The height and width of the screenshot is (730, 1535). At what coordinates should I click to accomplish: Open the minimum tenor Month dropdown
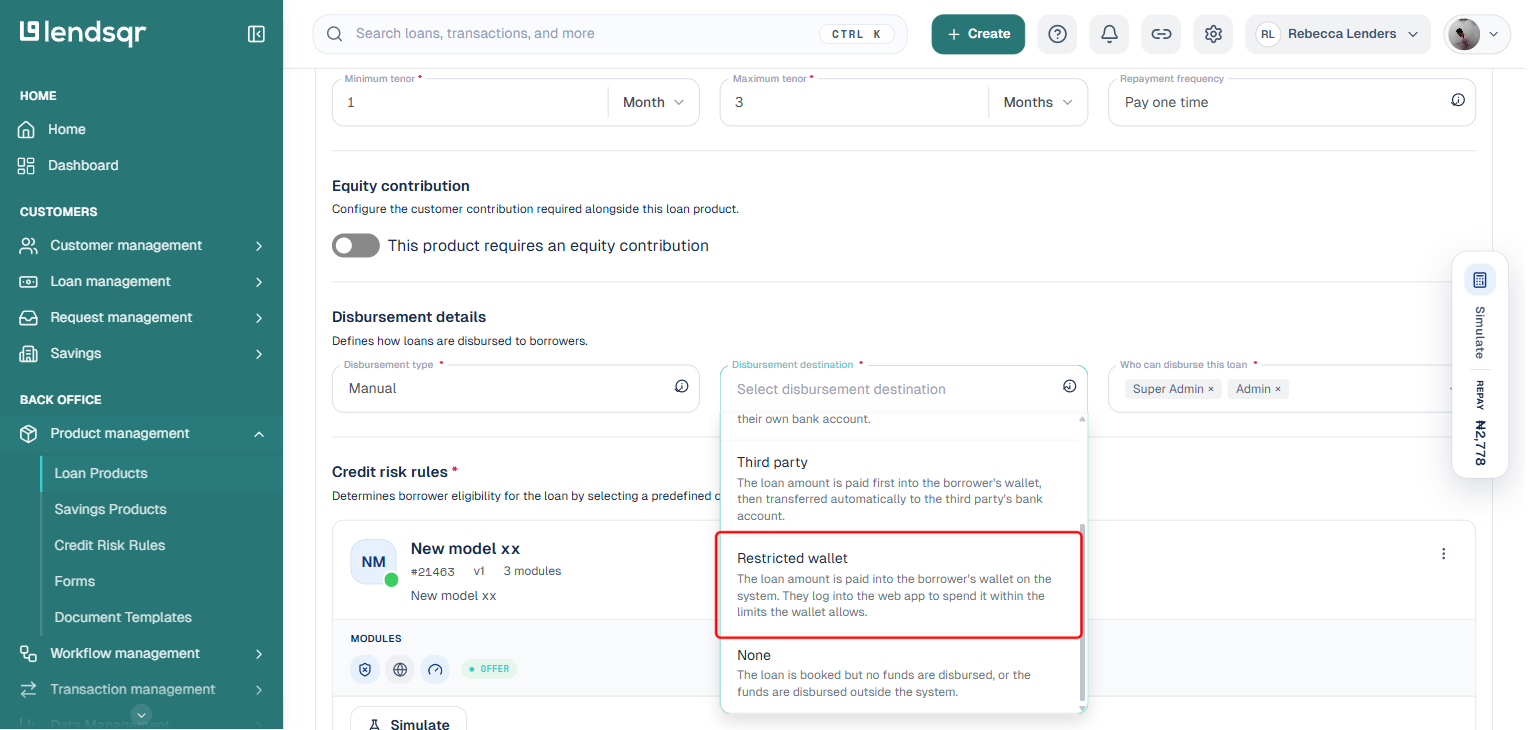pyautogui.click(x=654, y=102)
